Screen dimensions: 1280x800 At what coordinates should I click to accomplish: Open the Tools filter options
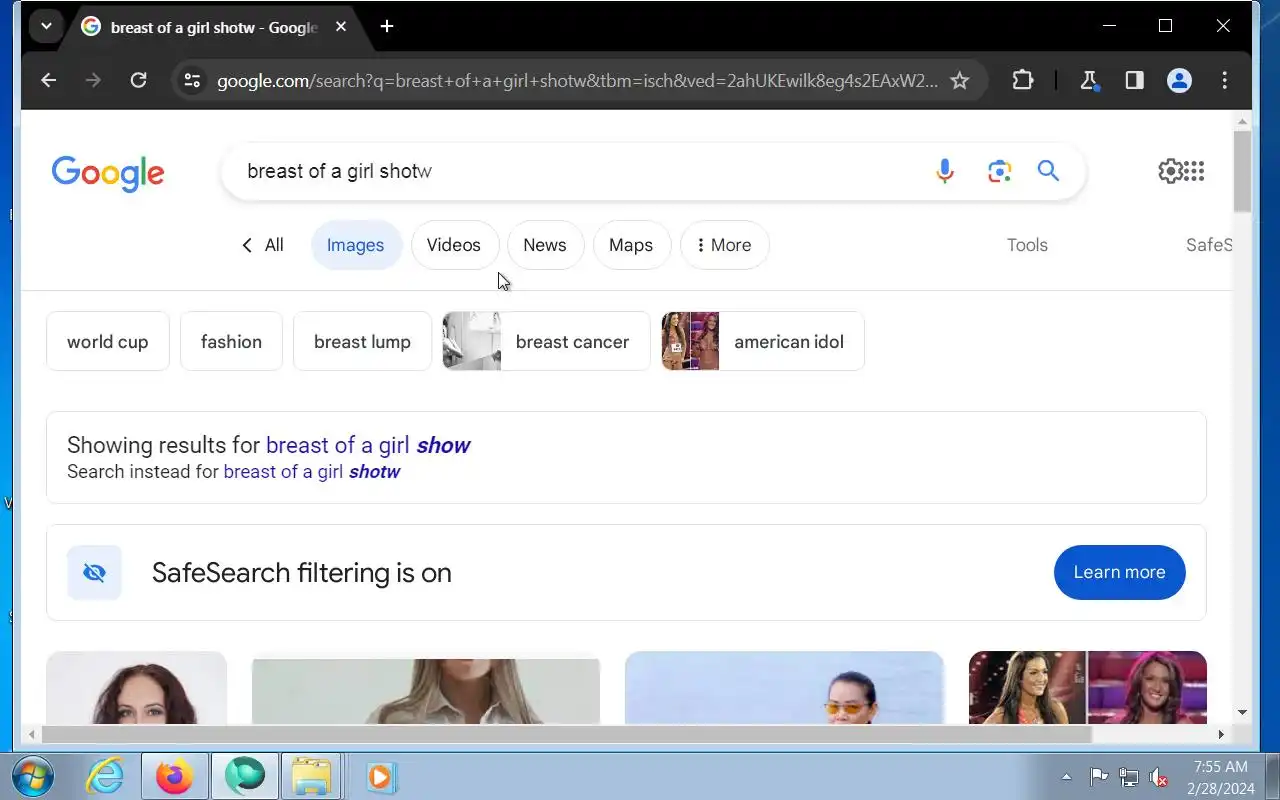[x=1027, y=245]
